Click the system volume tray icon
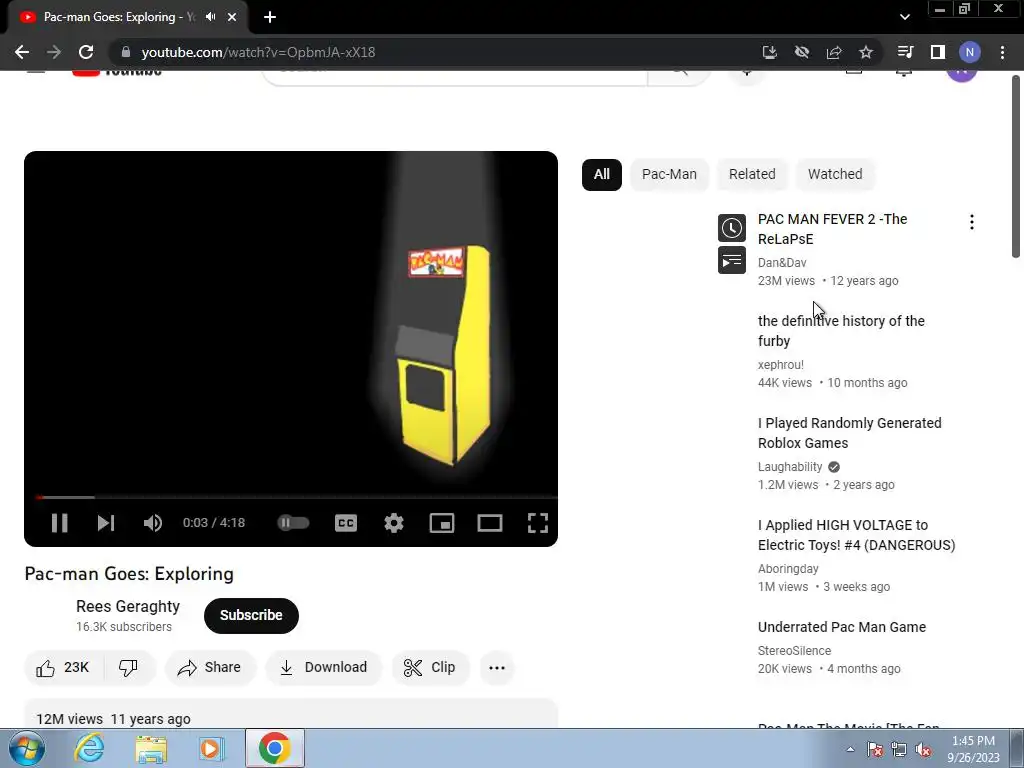The image size is (1024, 768). [x=923, y=749]
